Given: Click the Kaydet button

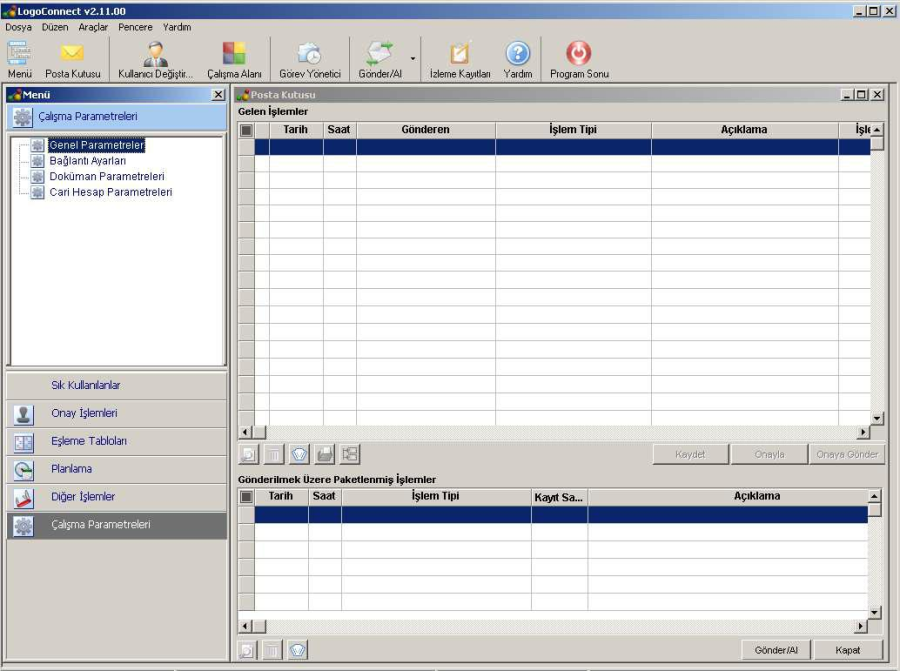Looking at the screenshot, I should tap(690, 455).
